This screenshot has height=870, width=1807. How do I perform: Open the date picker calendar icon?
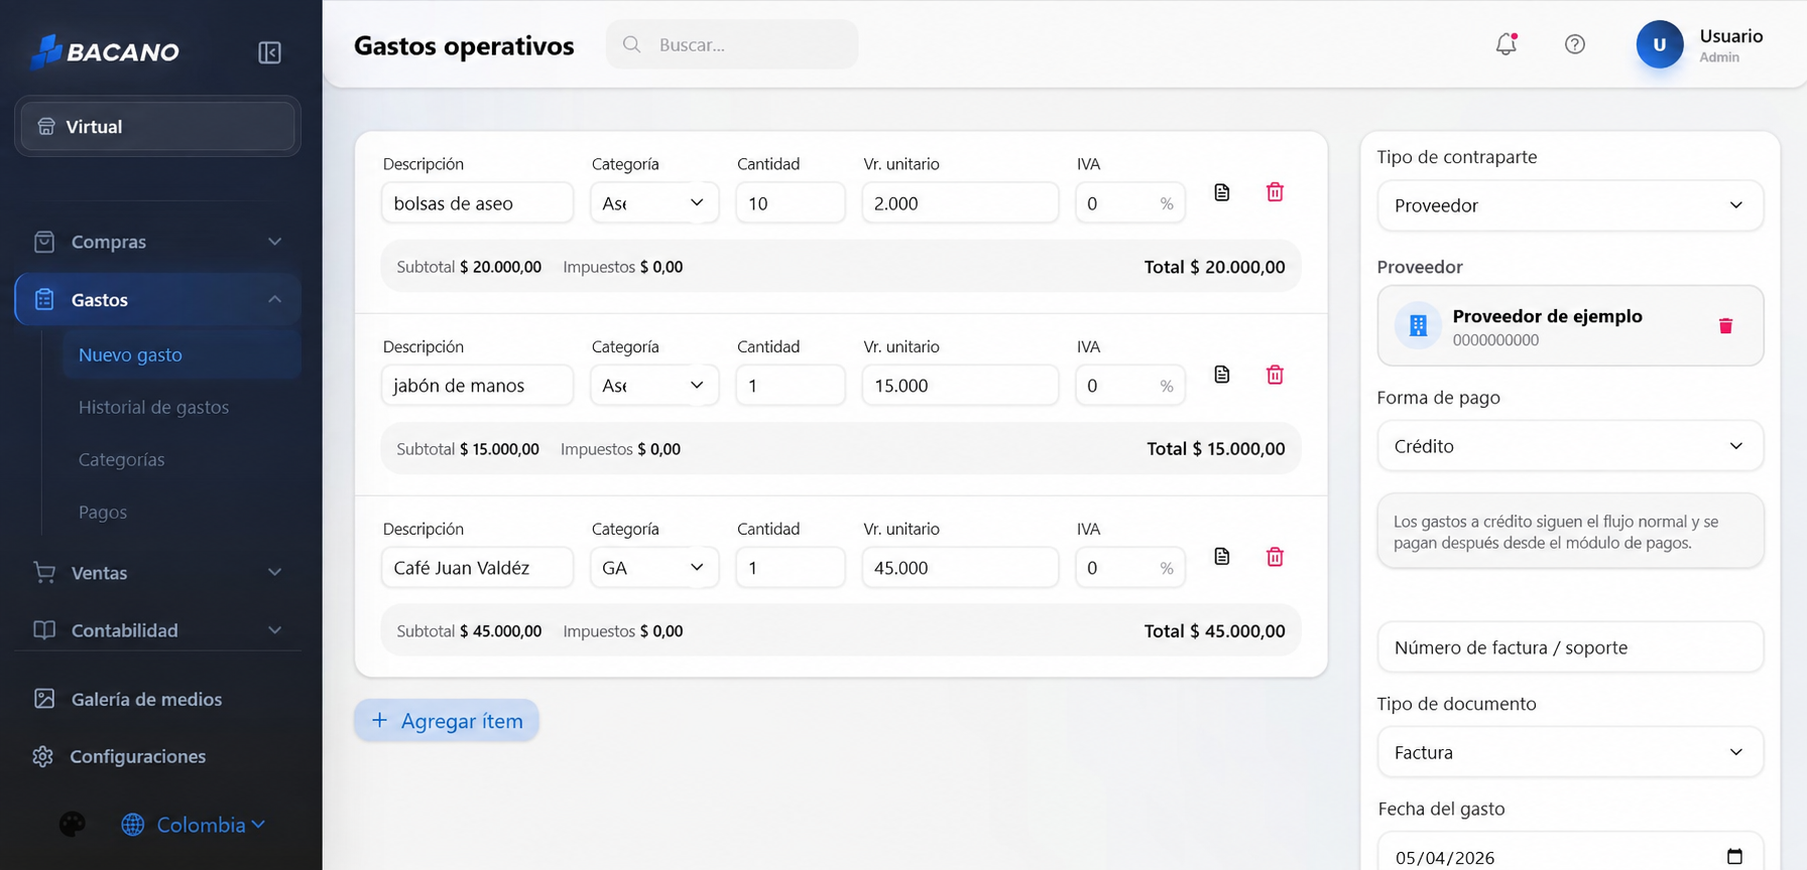point(1735,856)
